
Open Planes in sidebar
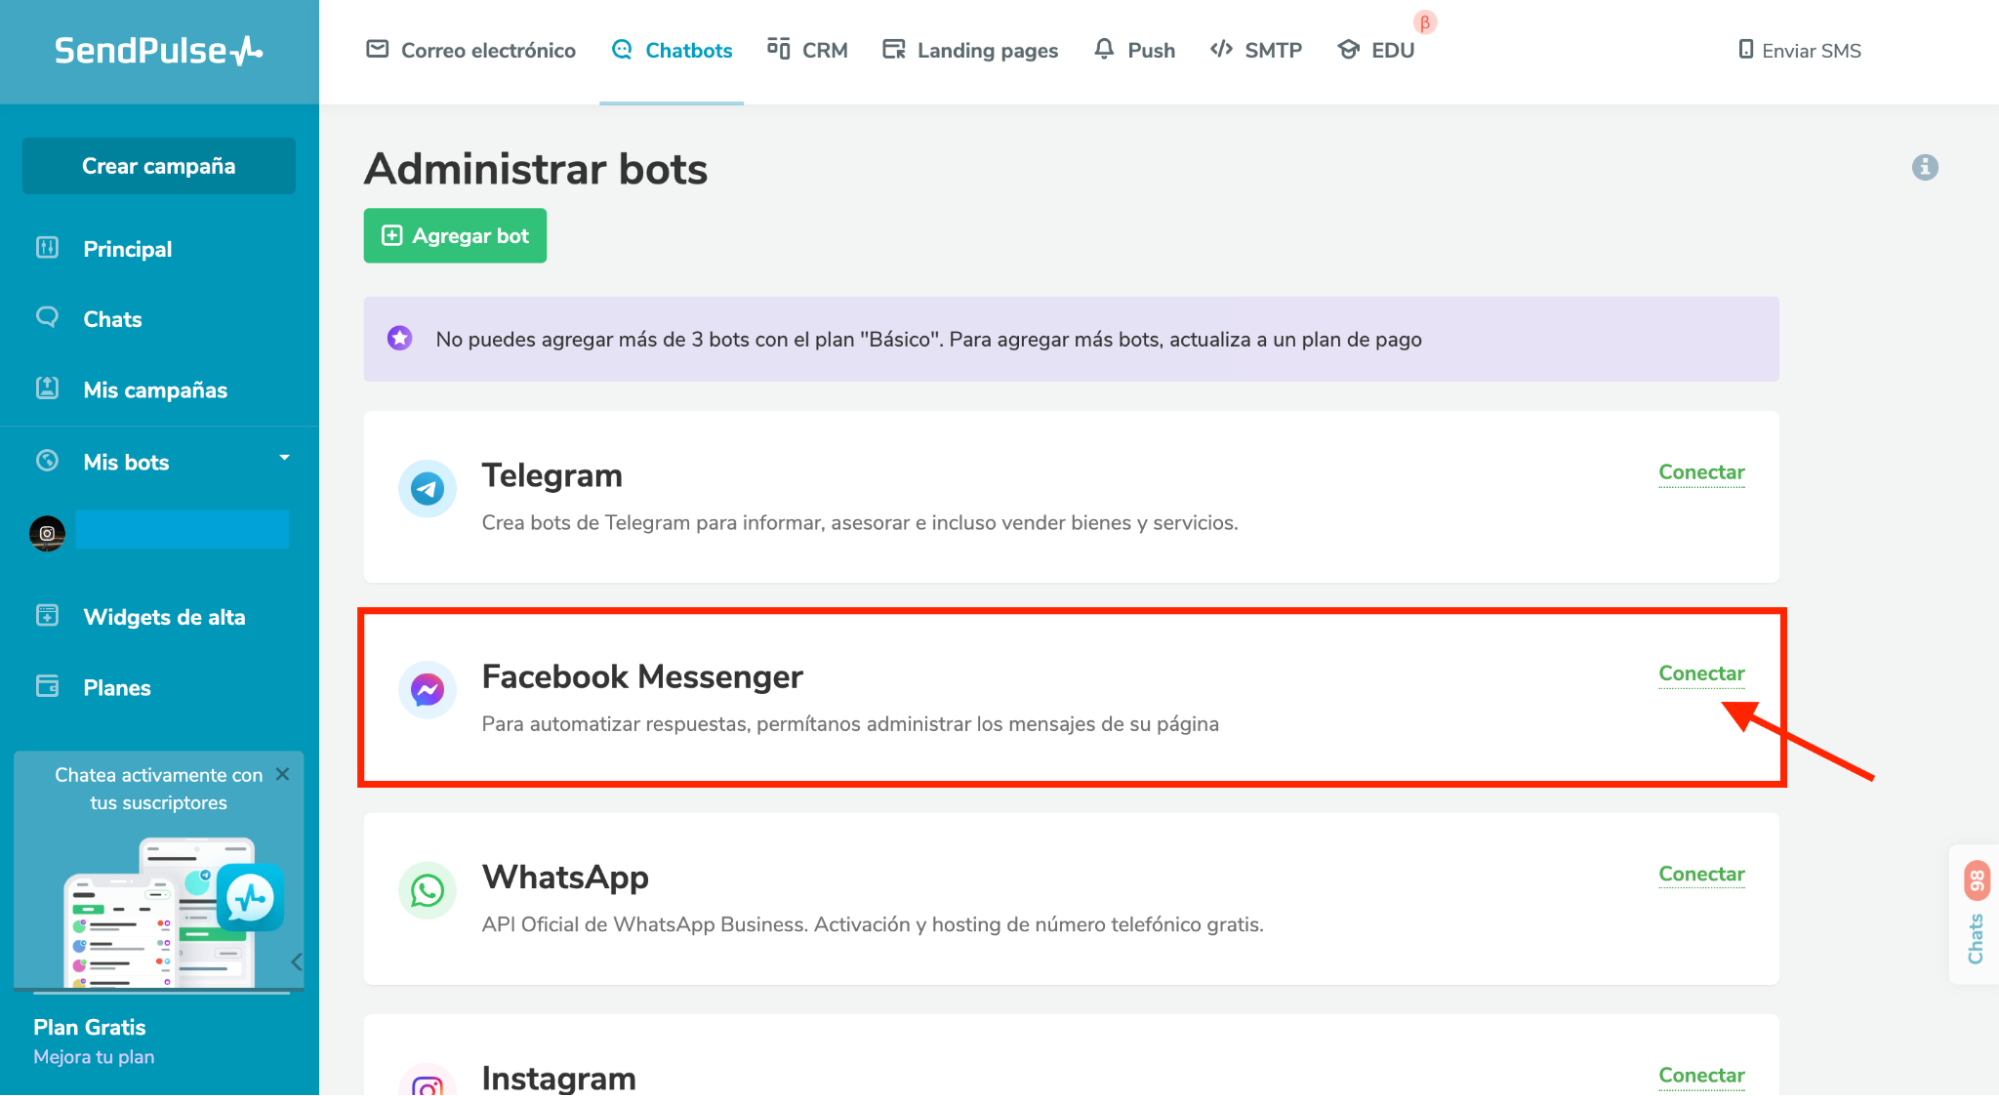click(x=117, y=688)
